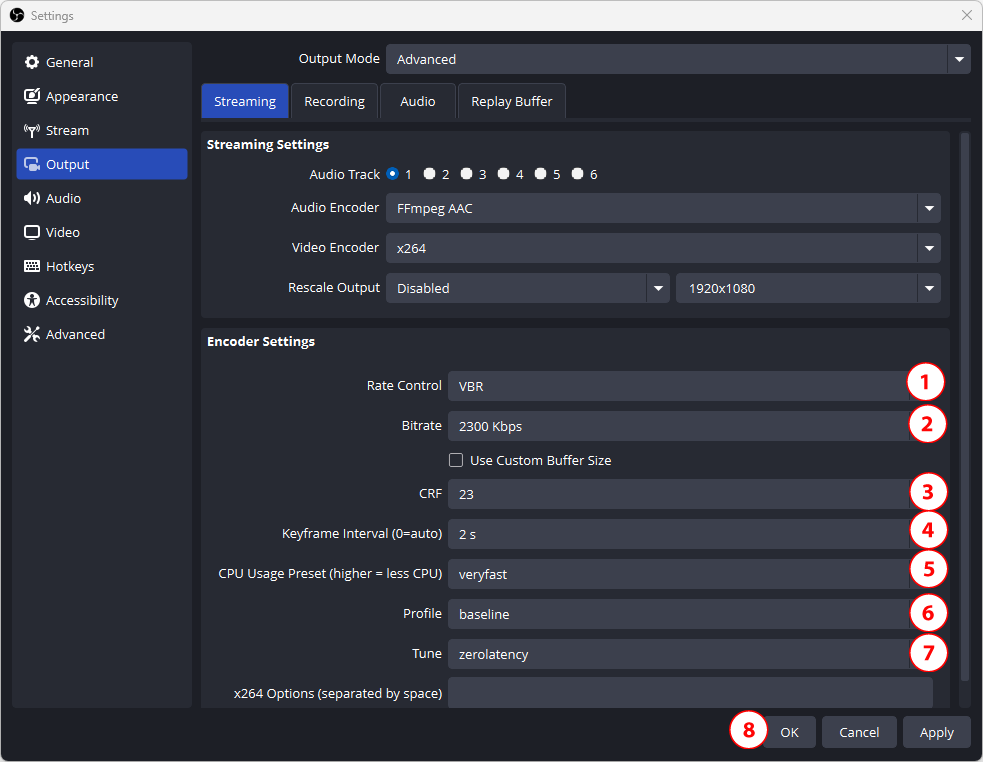Switch to the Audio output tab
Screen dimensions: 983x762
coord(418,101)
